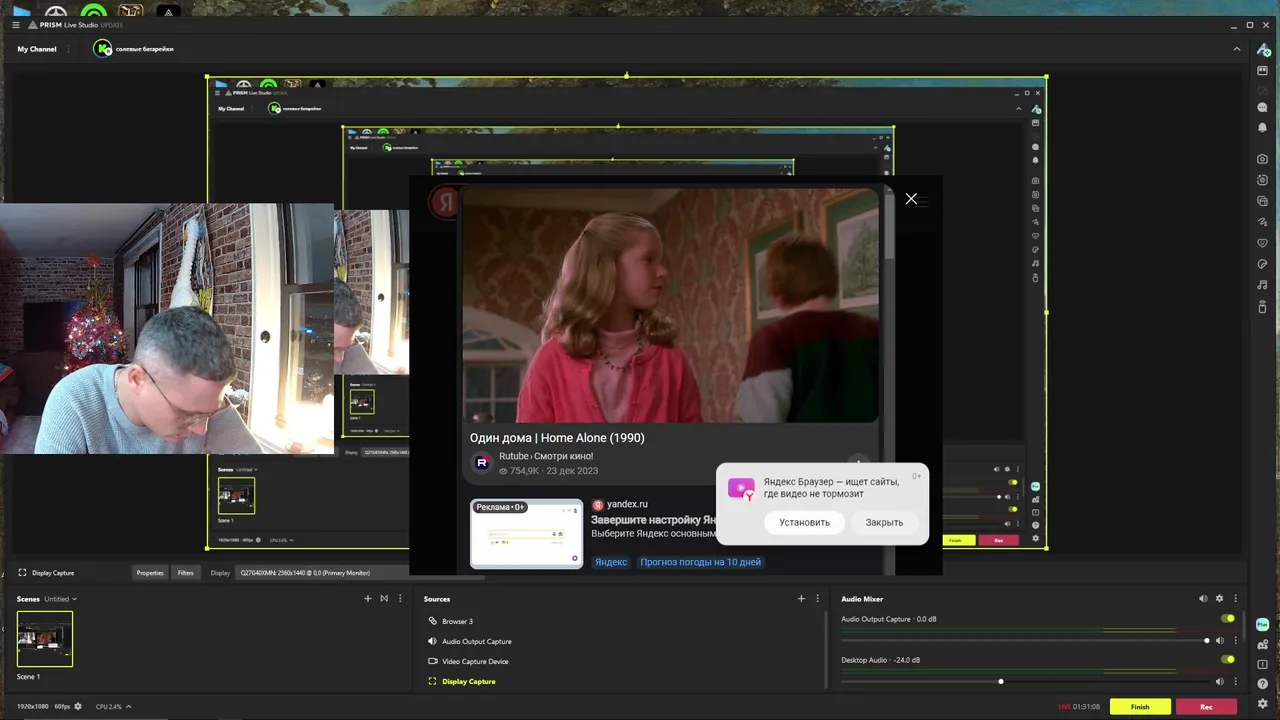The width and height of the screenshot is (1280, 720).
Task: Close the video overlay with X
Action: click(x=911, y=199)
